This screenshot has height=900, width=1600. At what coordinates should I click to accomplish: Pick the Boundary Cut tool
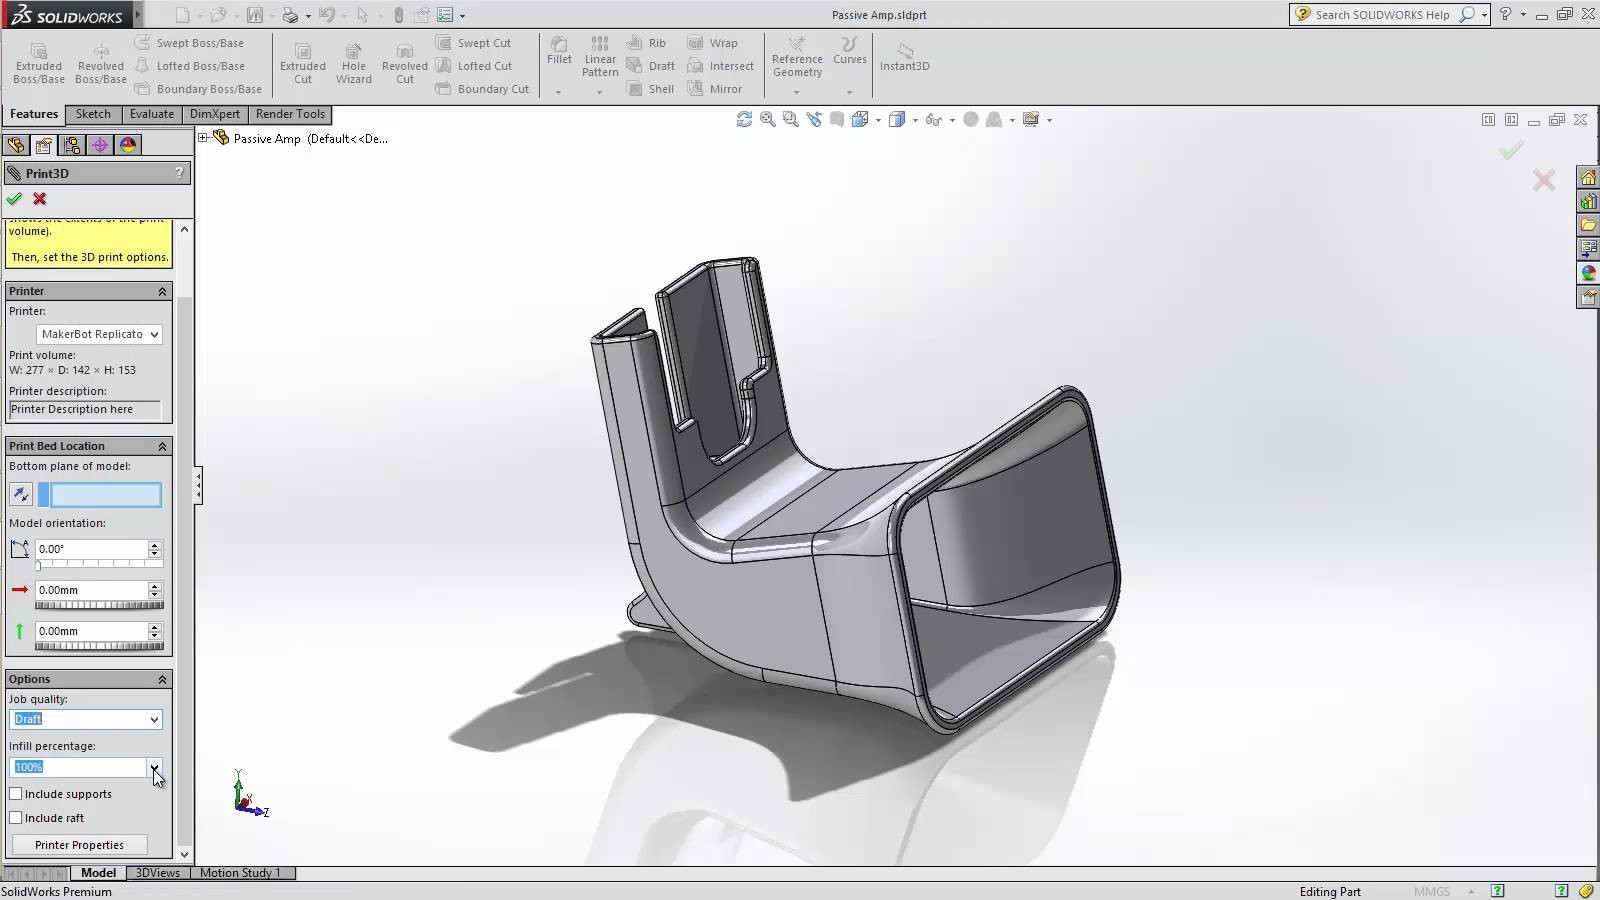click(x=482, y=89)
